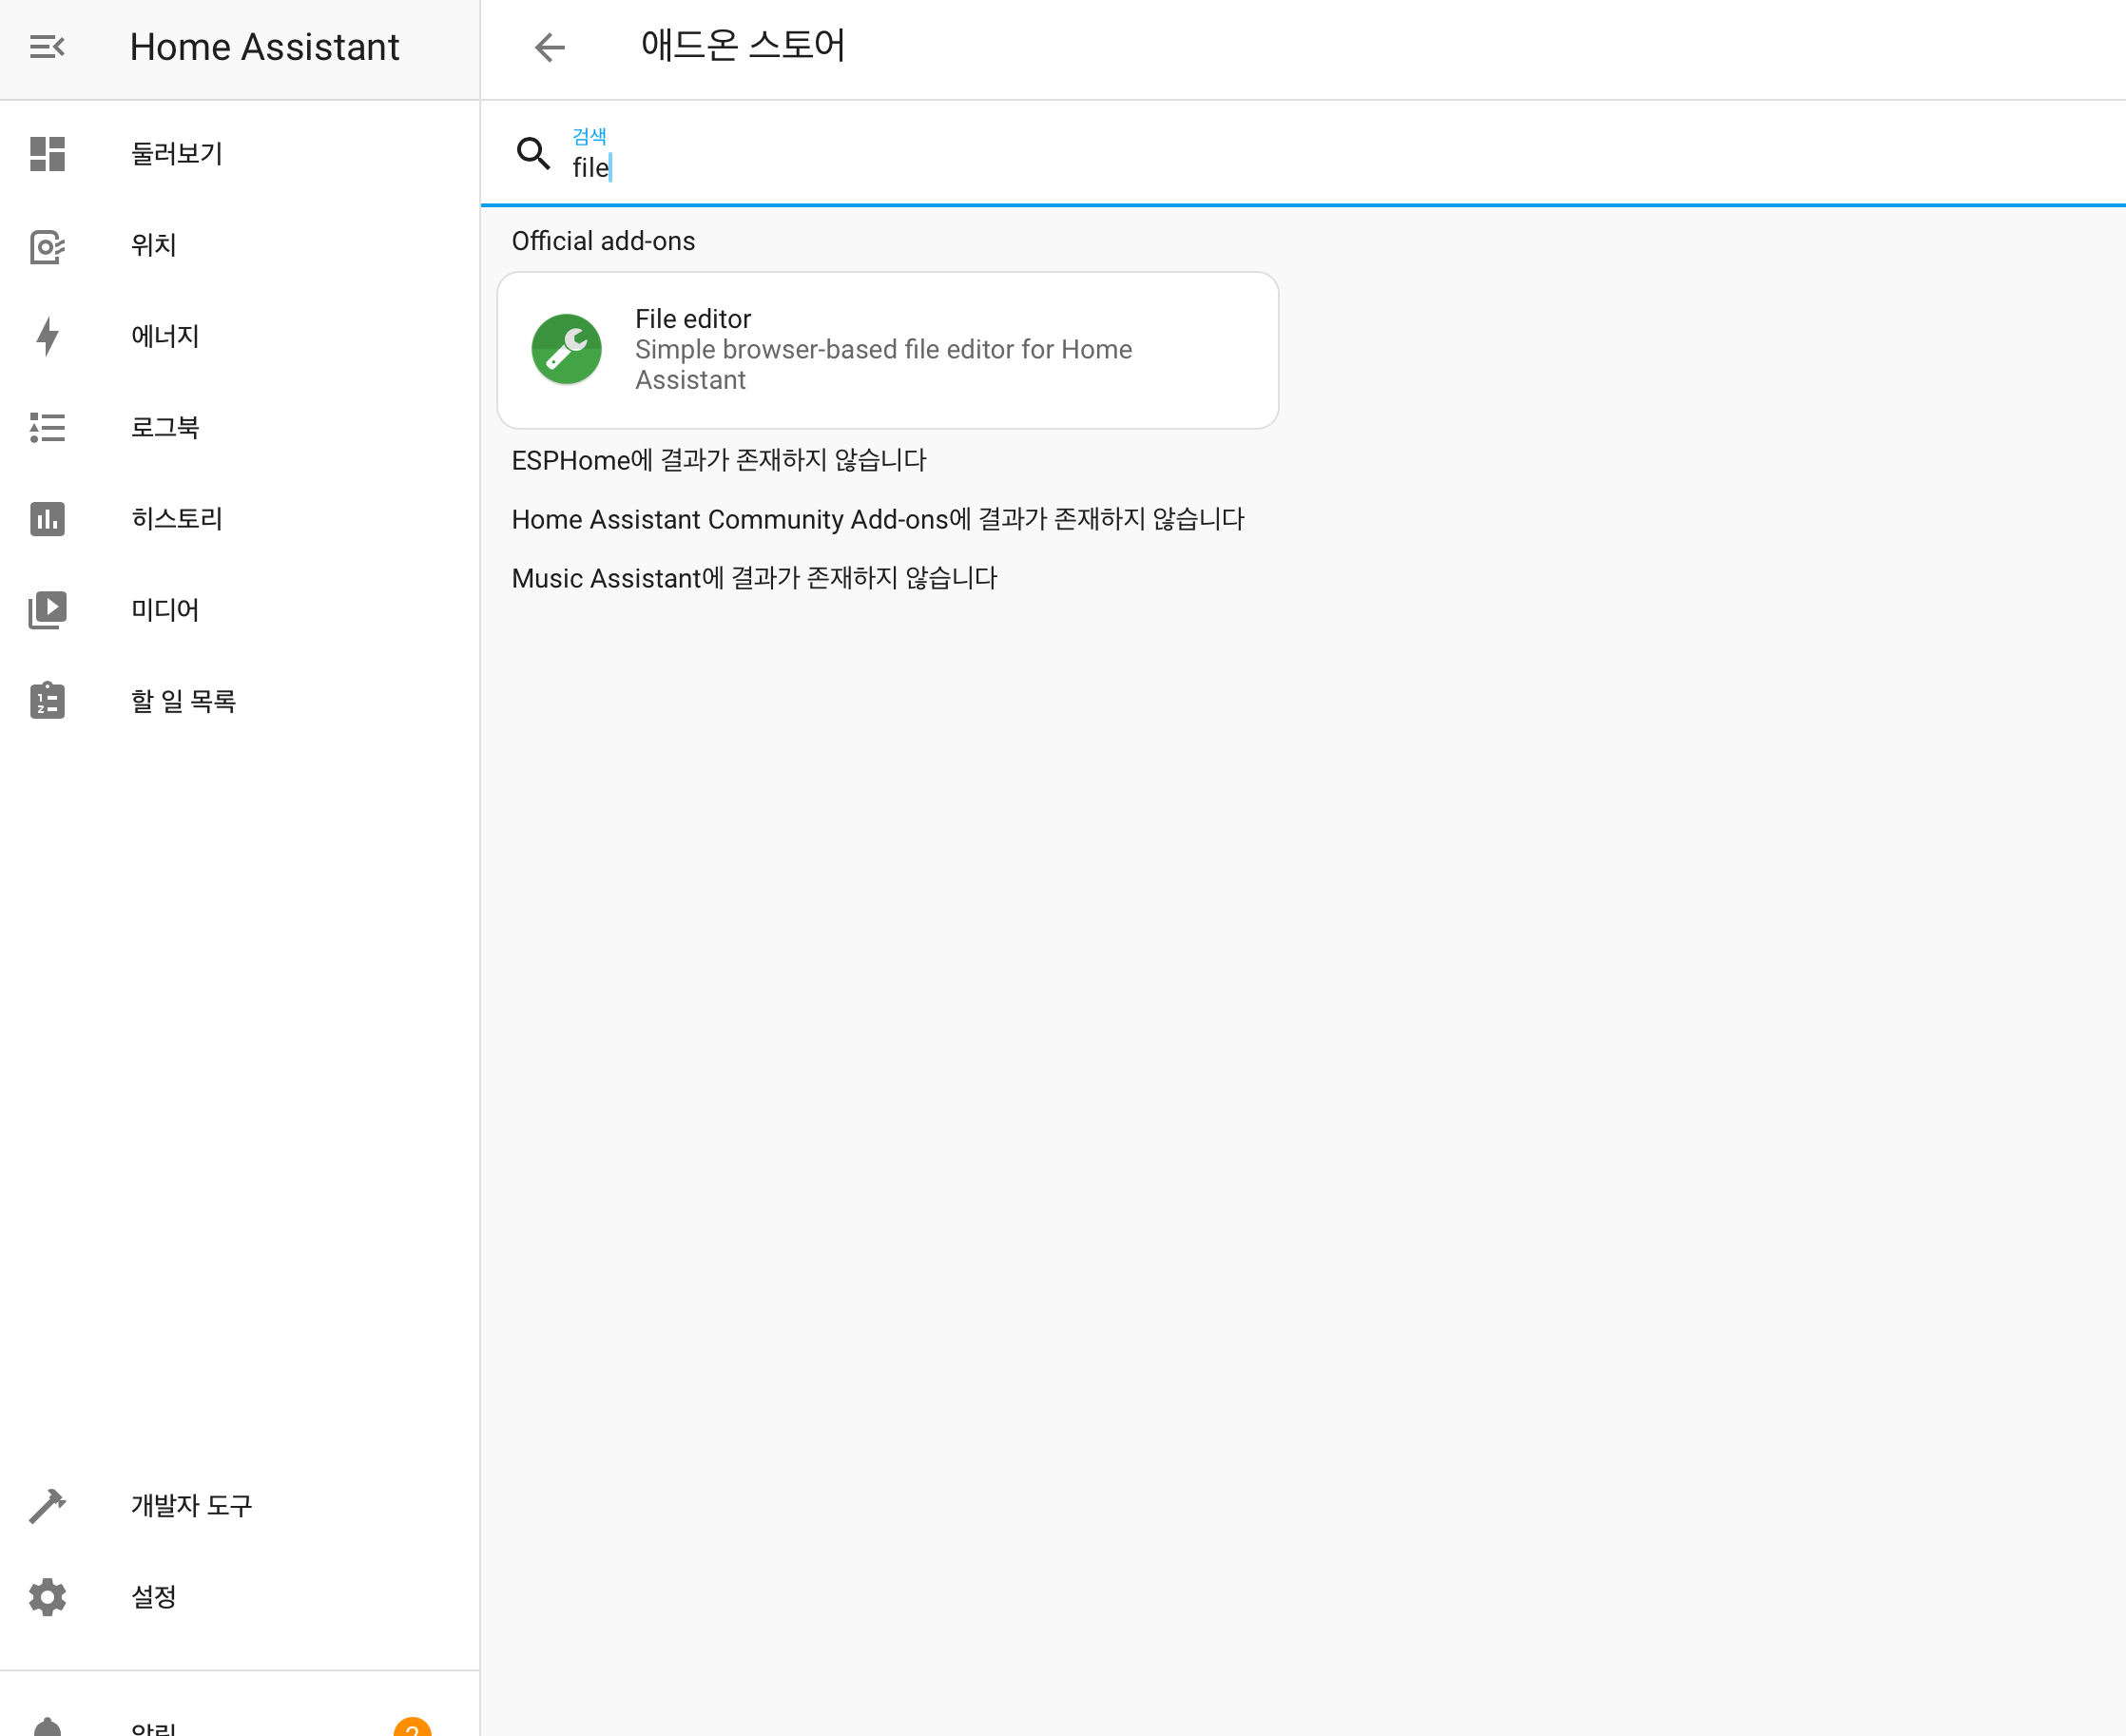Open 위치 in the sidebar
The width and height of the screenshot is (2126, 1736).
click(240, 246)
